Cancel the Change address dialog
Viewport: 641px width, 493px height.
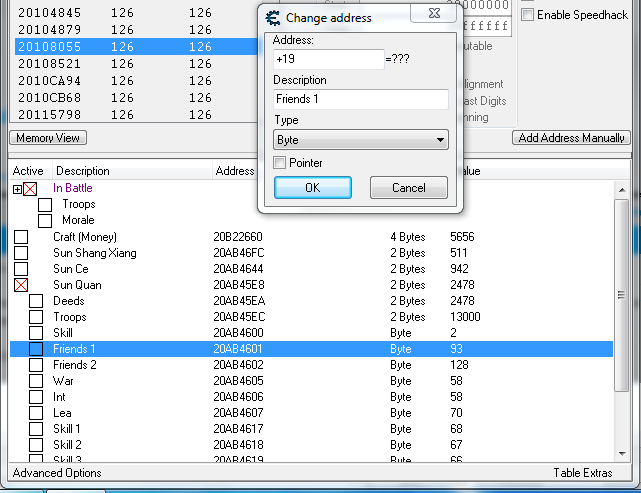pyautogui.click(x=408, y=188)
